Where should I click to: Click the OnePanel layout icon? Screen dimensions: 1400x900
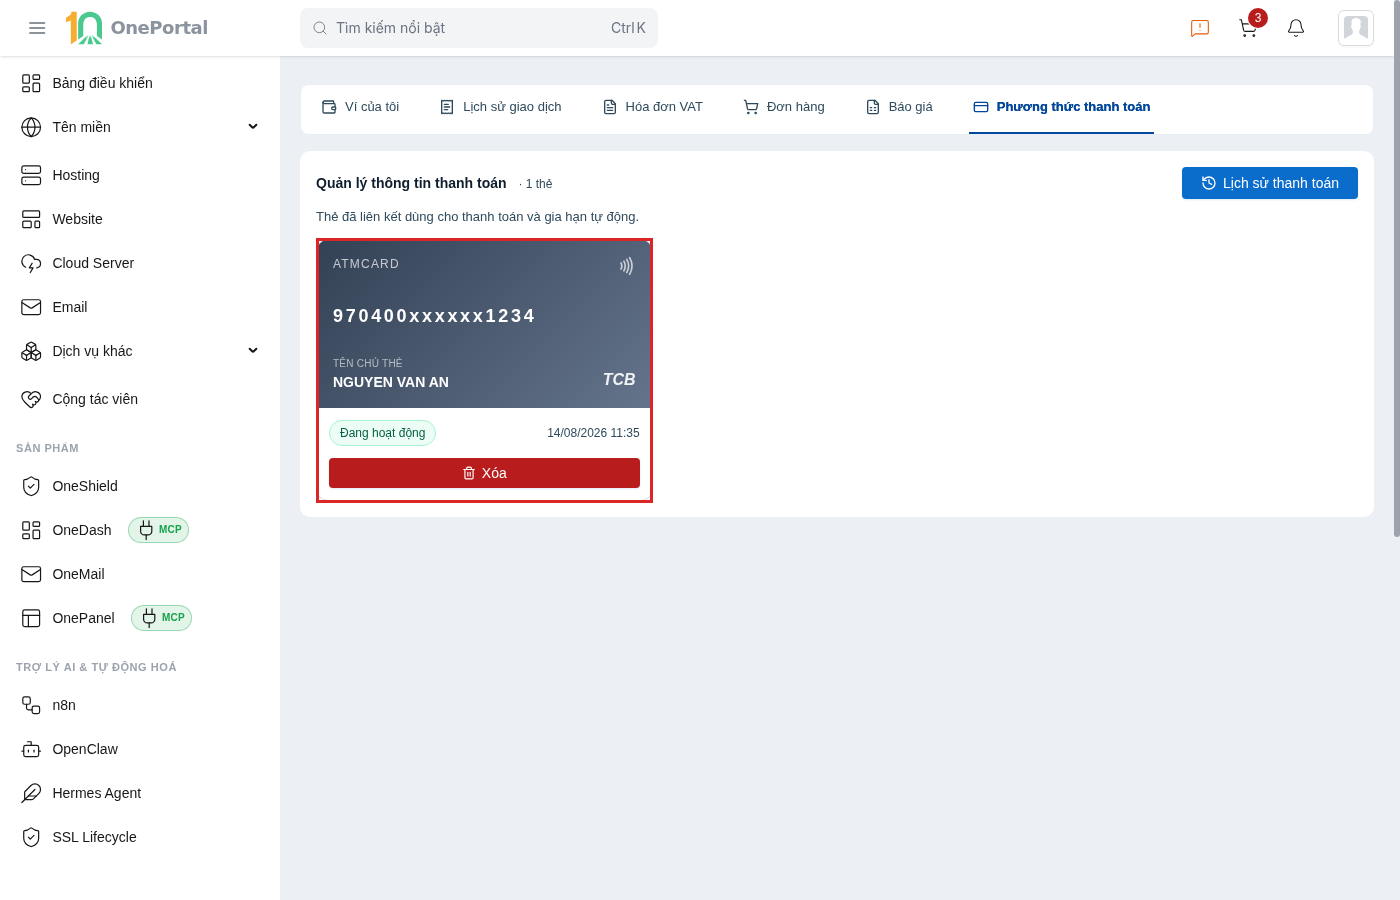point(31,618)
